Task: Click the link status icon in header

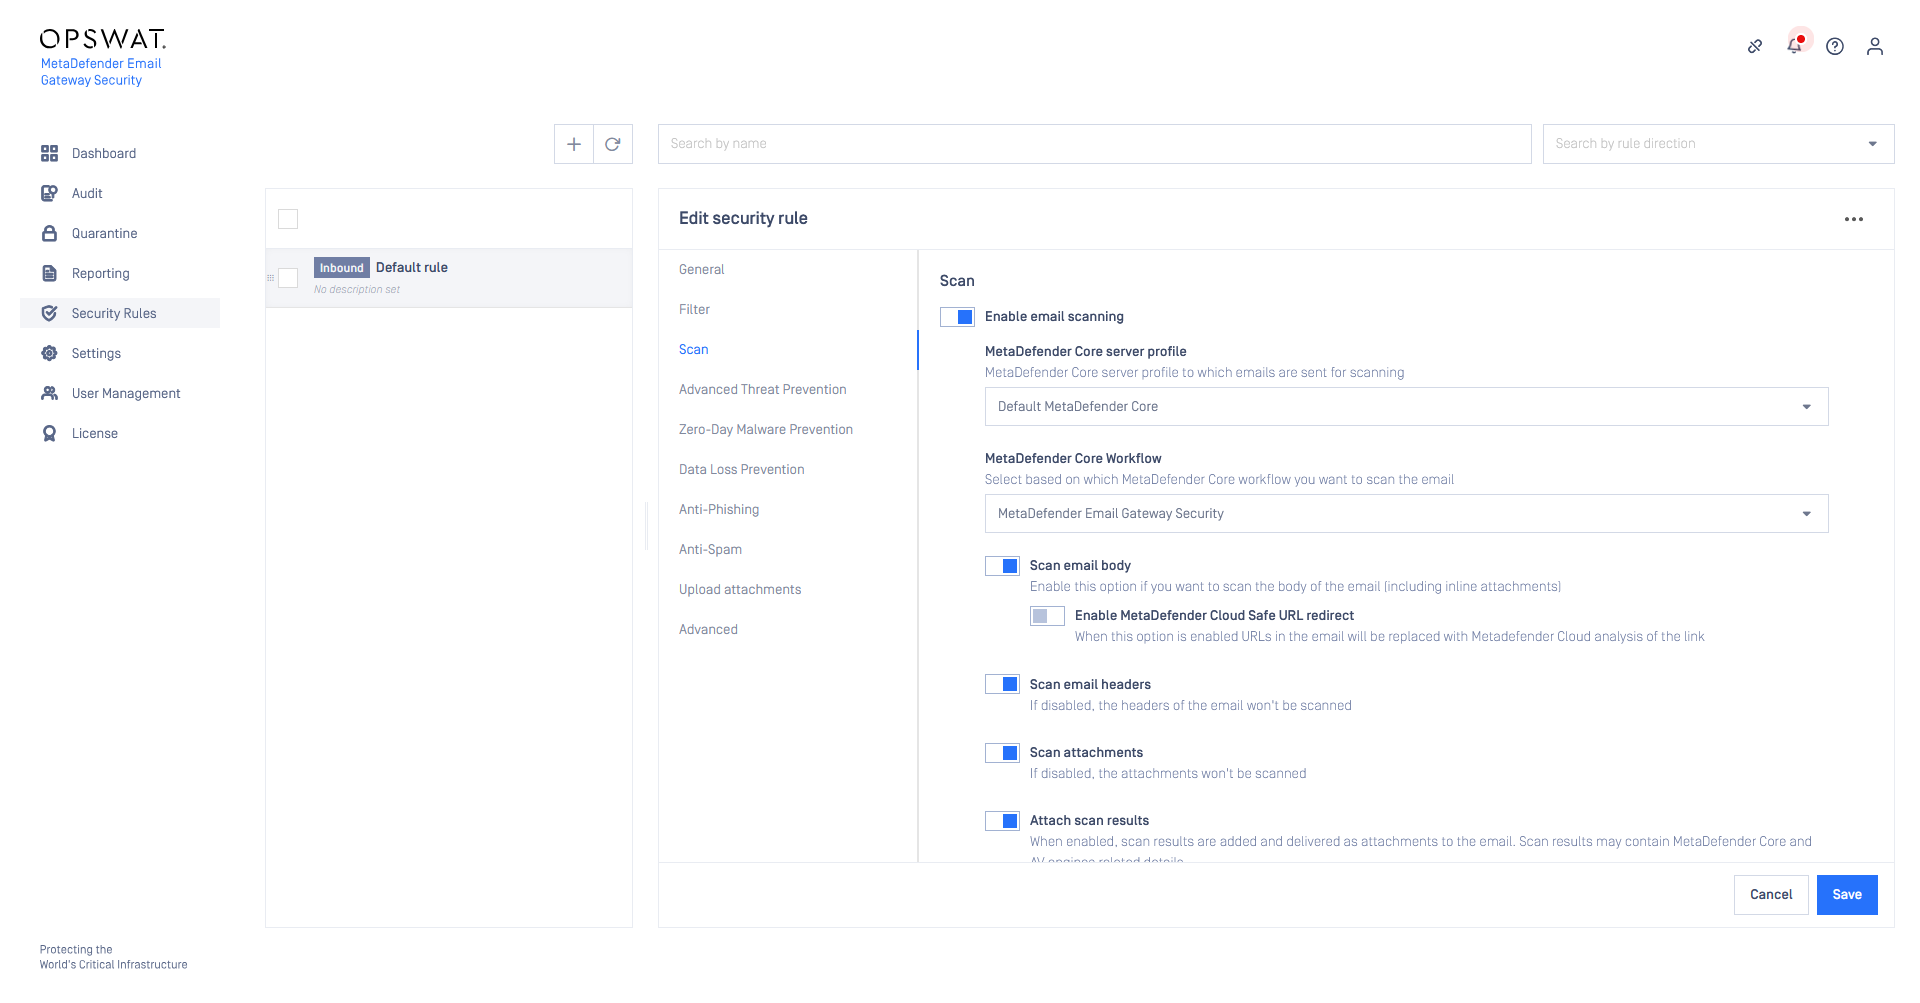Action: [1755, 46]
